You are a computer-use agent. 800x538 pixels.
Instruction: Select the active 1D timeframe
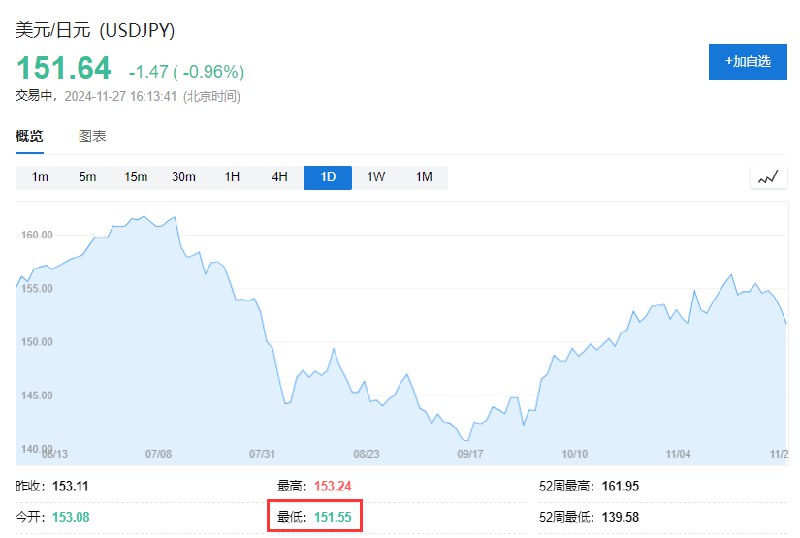pyautogui.click(x=328, y=177)
